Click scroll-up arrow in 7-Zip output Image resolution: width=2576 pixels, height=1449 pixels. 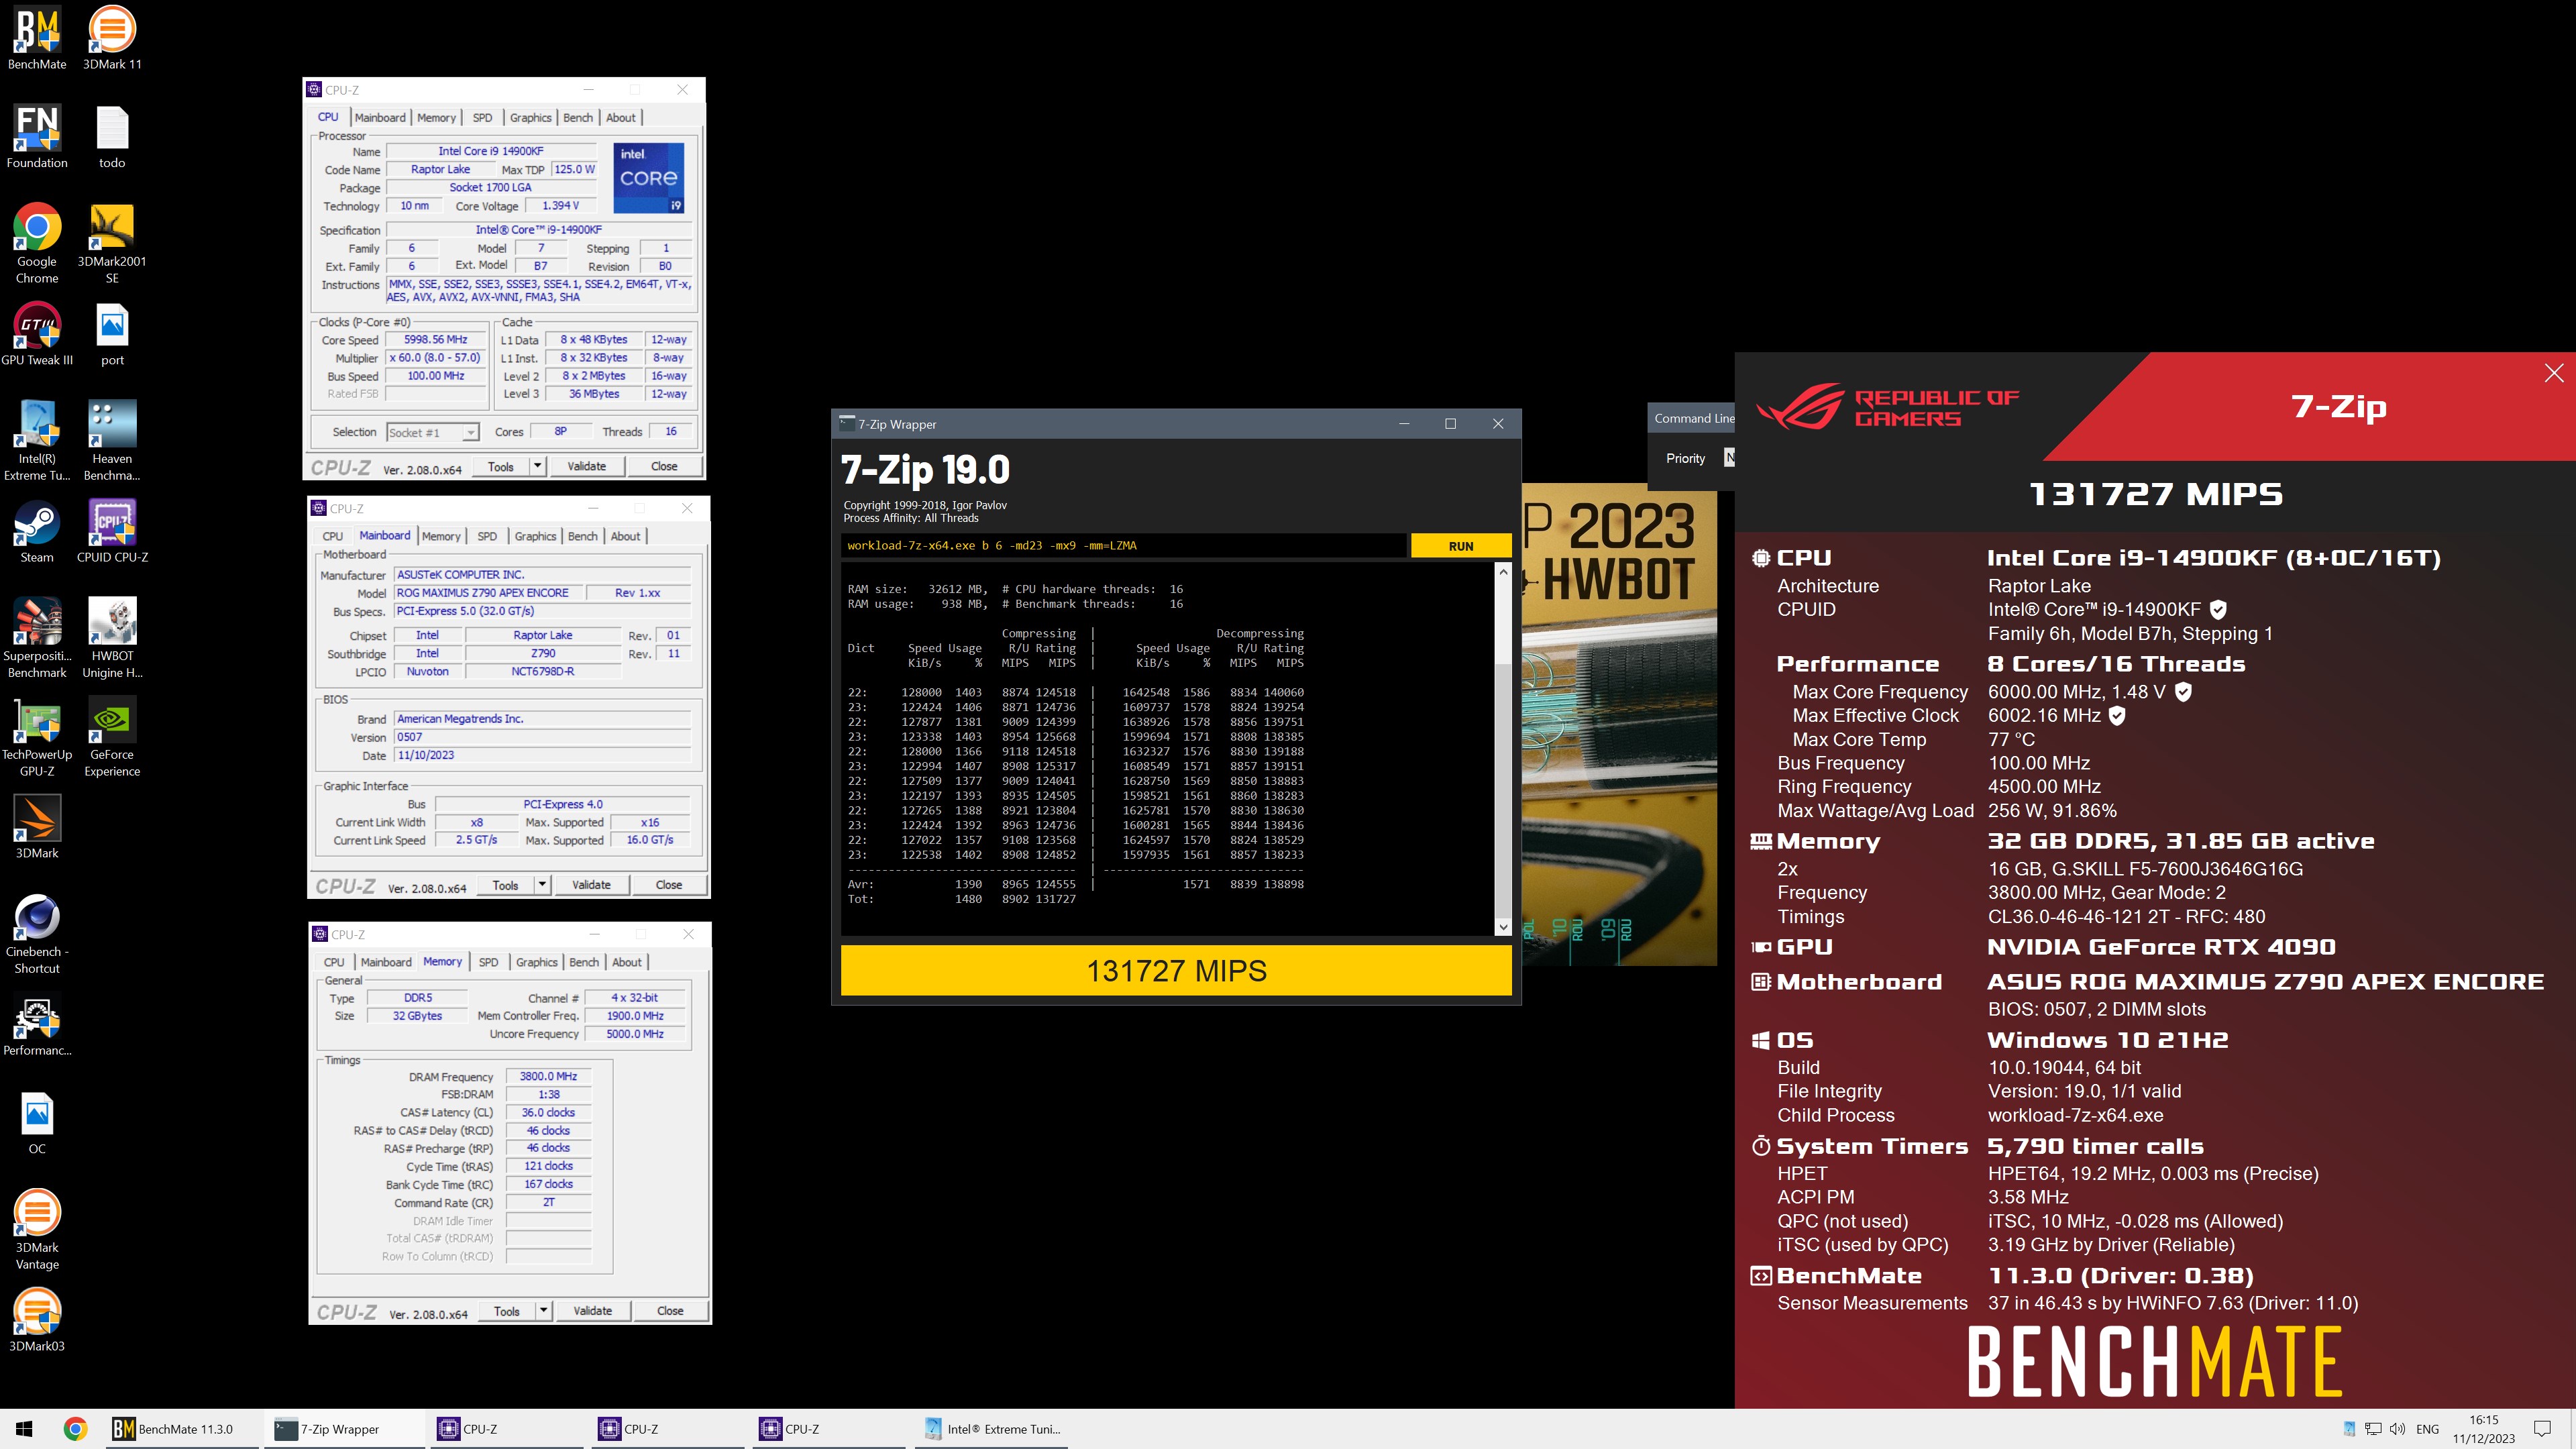click(1502, 572)
